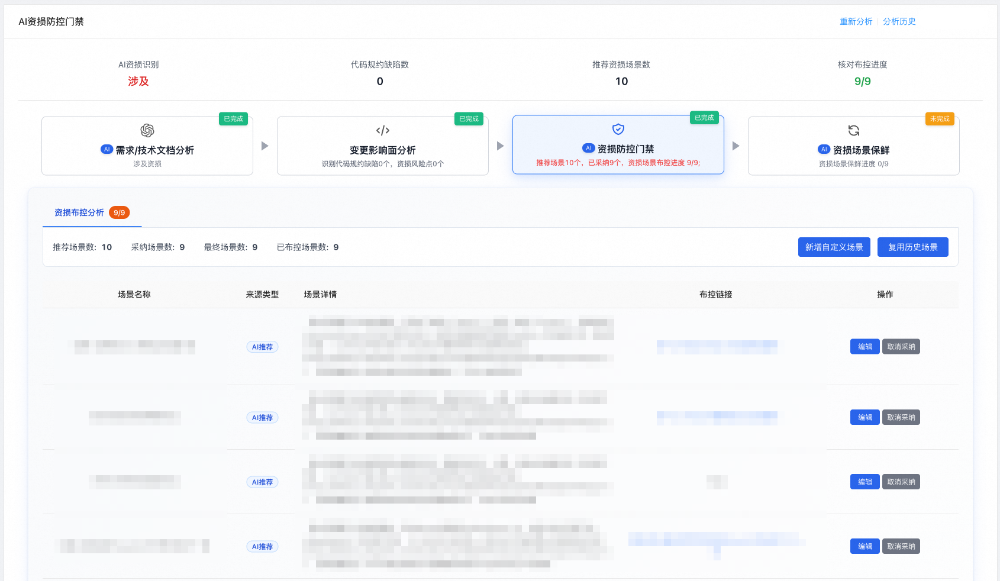
Task: Open 分析历史
Action: click(898, 20)
